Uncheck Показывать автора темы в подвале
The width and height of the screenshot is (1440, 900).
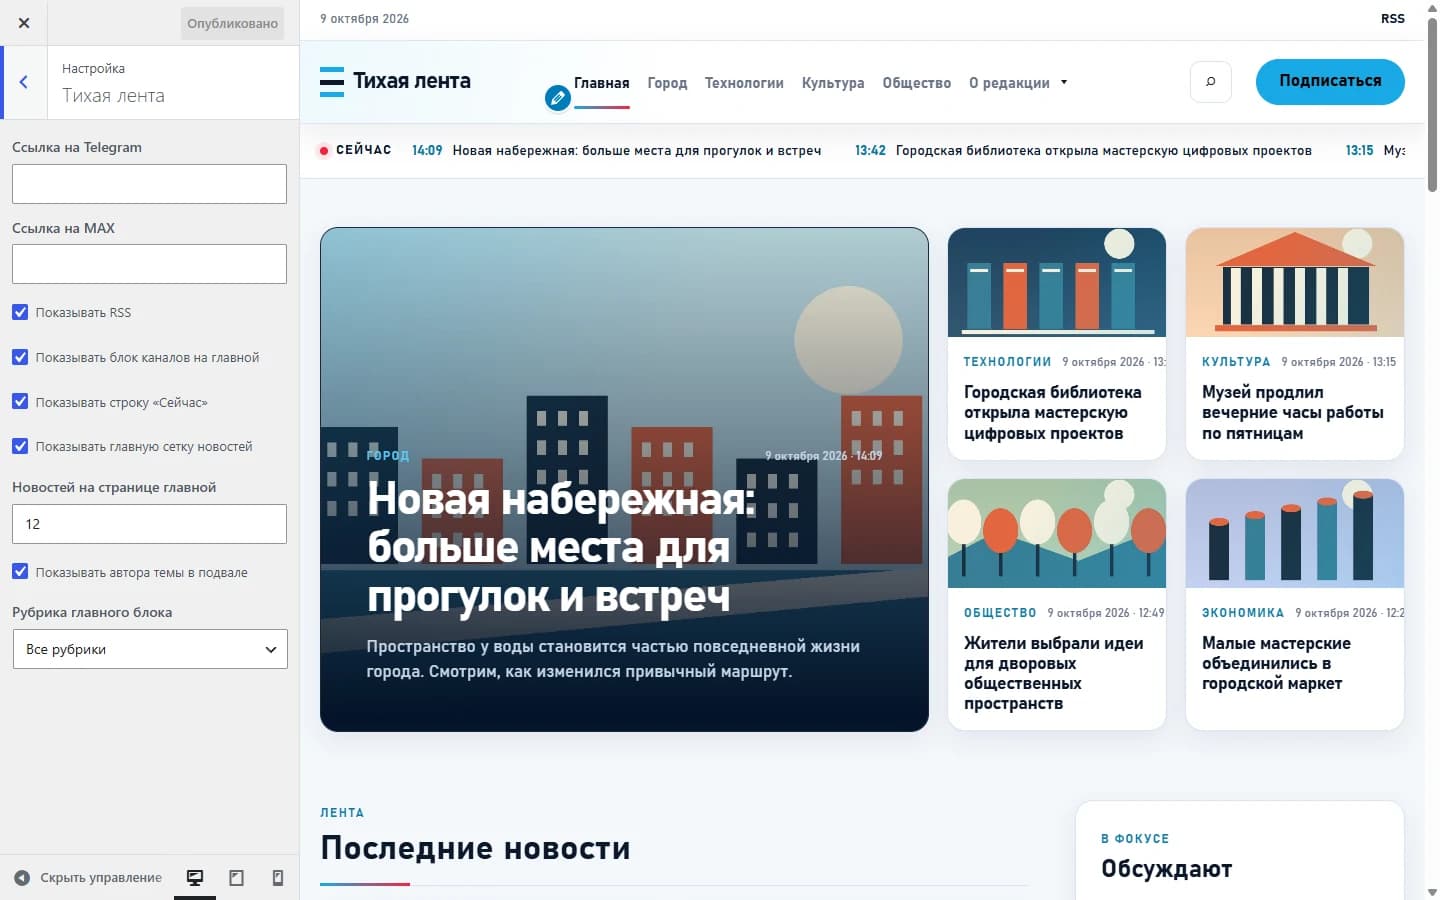click(20, 572)
